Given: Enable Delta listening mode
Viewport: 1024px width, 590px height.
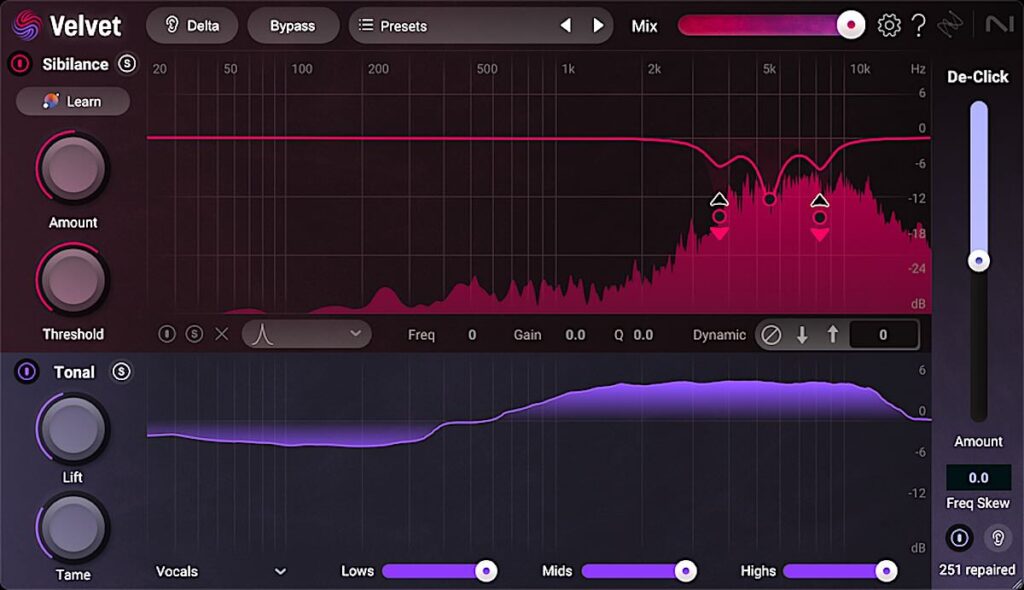Looking at the screenshot, I should click(x=192, y=26).
